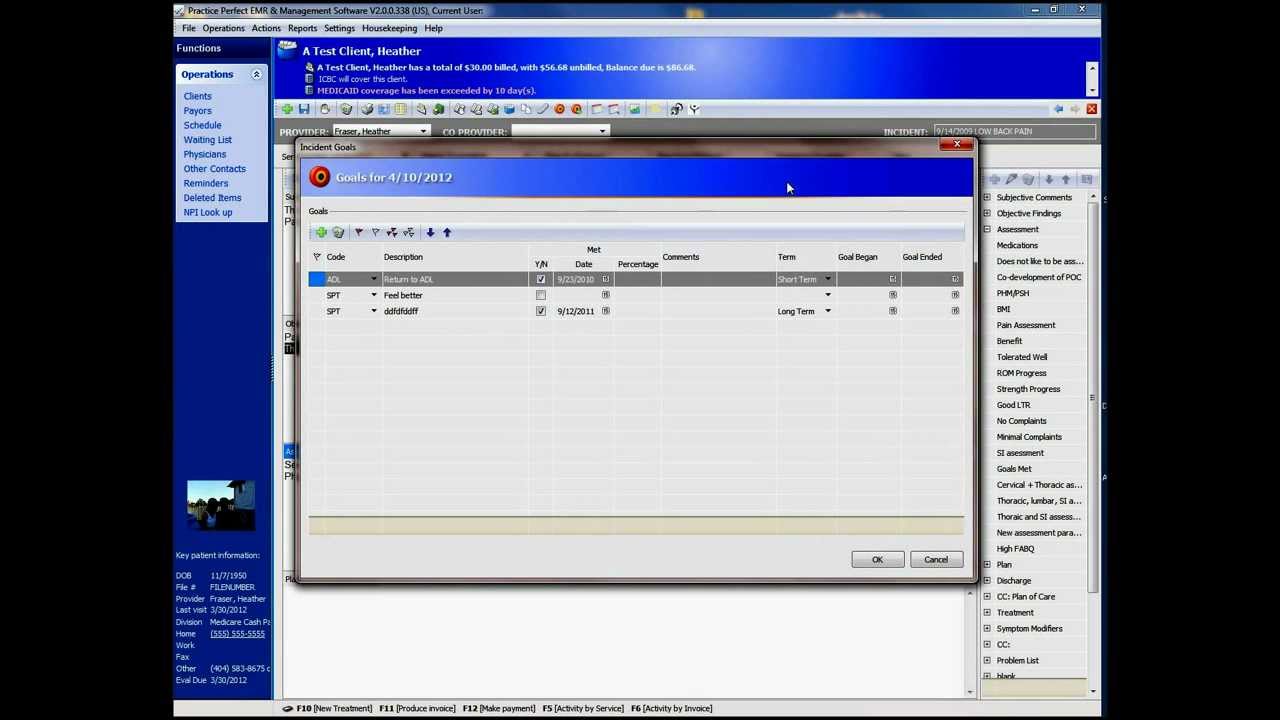Open the date picker for 9/12/2011 met date
The image size is (1280, 720).
point(605,311)
